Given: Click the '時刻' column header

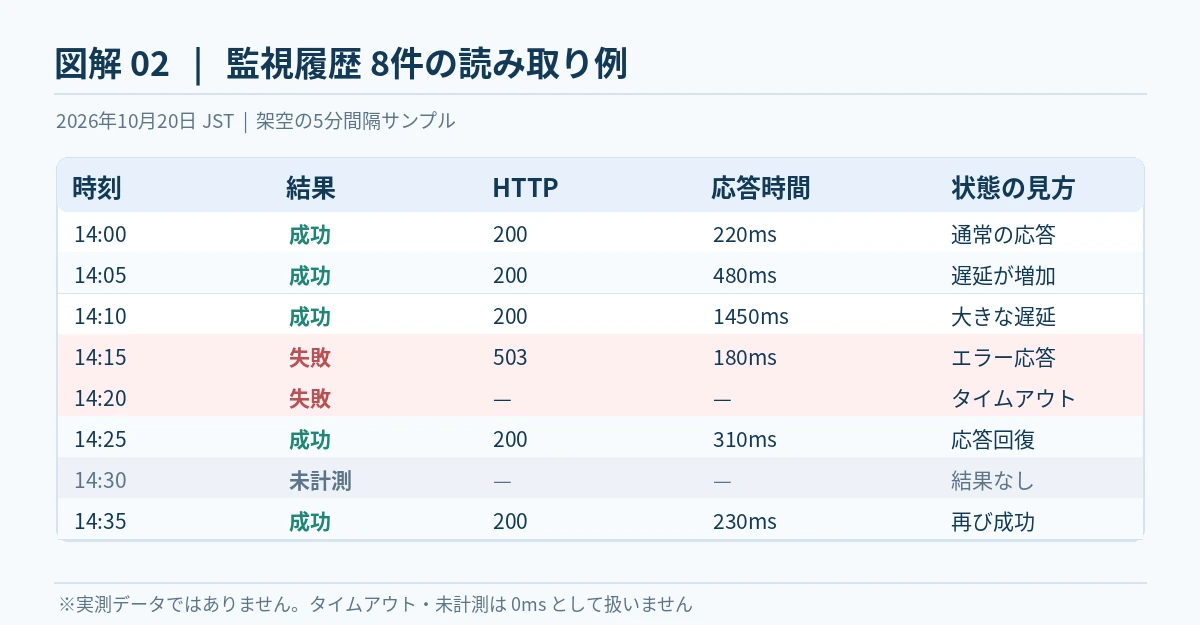Looking at the screenshot, I should [x=97, y=188].
